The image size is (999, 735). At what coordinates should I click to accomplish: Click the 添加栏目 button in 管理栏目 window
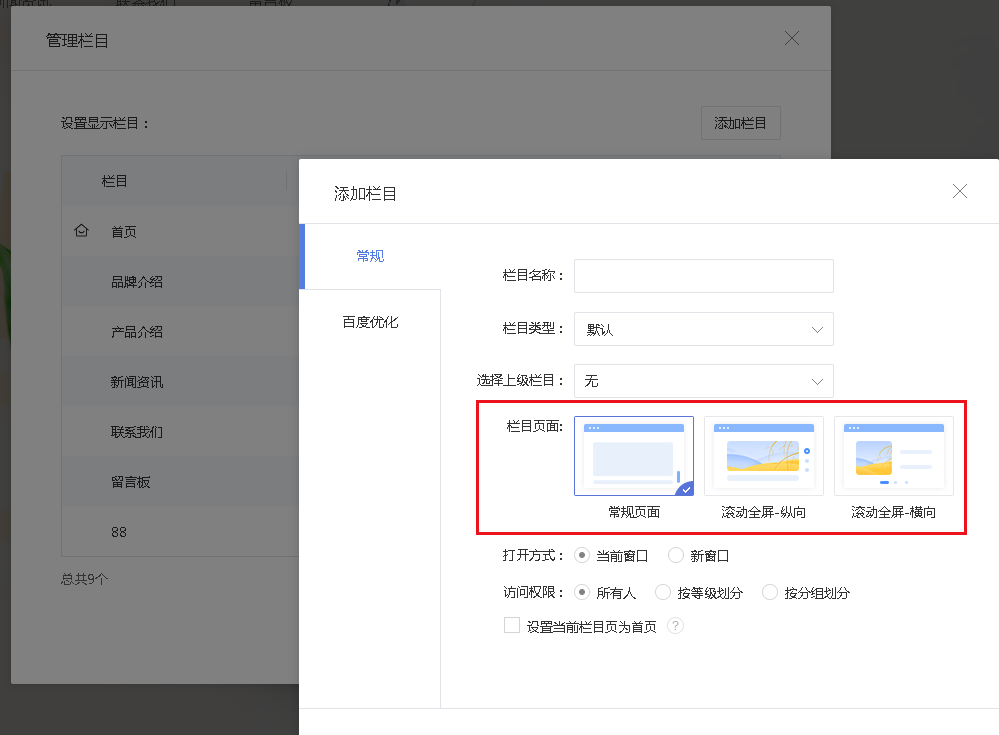click(740, 123)
